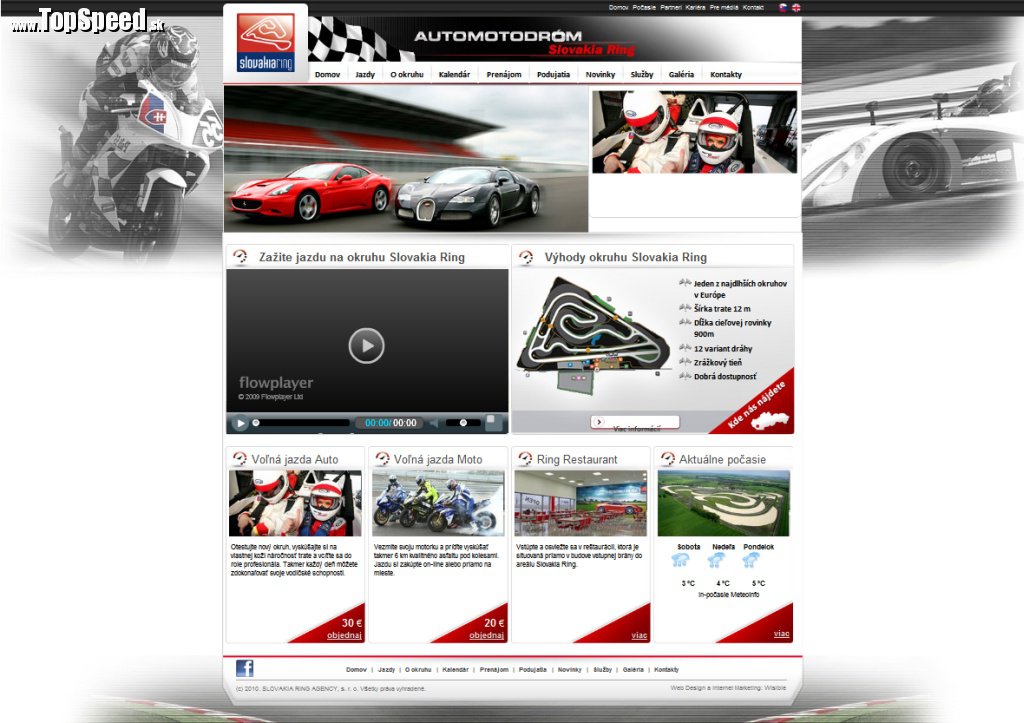
Task: Open Kontakt in the top utility bar
Action: [x=753, y=8]
